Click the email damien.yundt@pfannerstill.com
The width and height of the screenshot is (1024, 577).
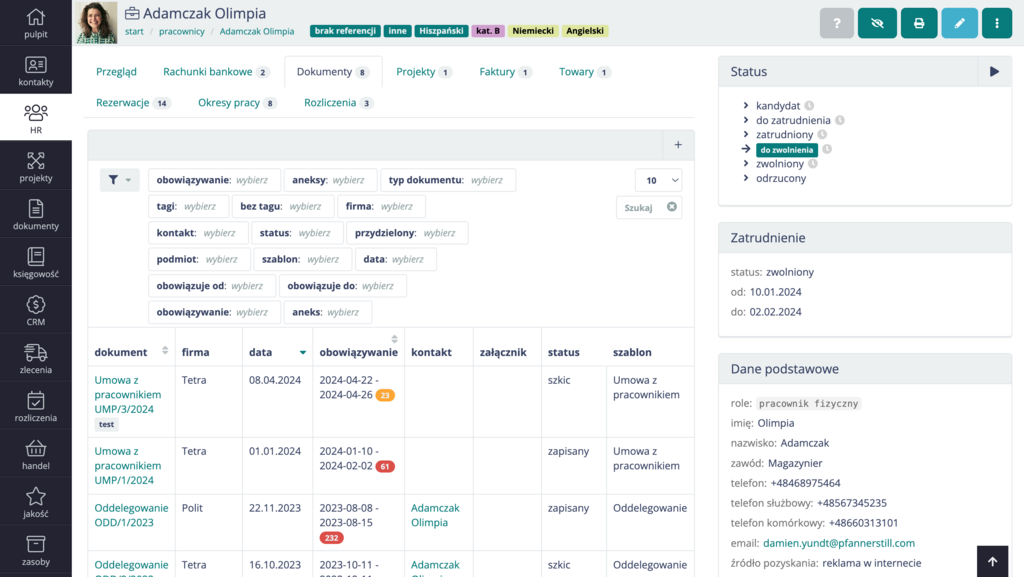point(838,543)
